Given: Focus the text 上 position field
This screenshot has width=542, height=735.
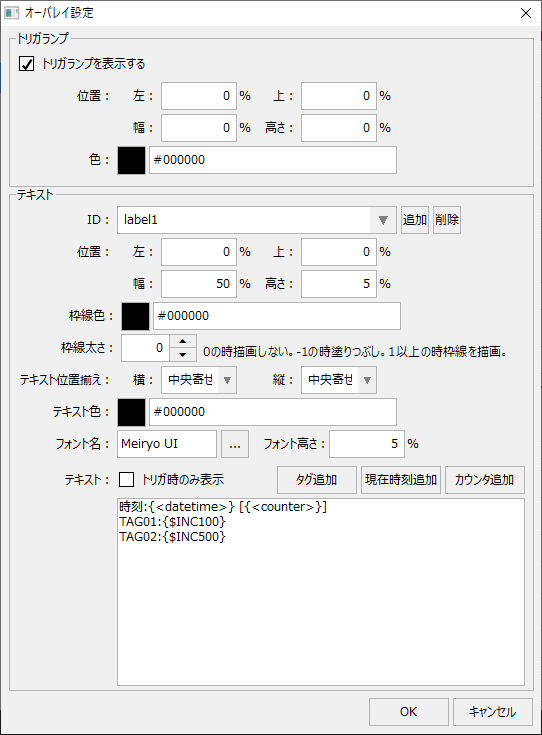Looking at the screenshot, I should pyautogui.click(x=339, y=252).
